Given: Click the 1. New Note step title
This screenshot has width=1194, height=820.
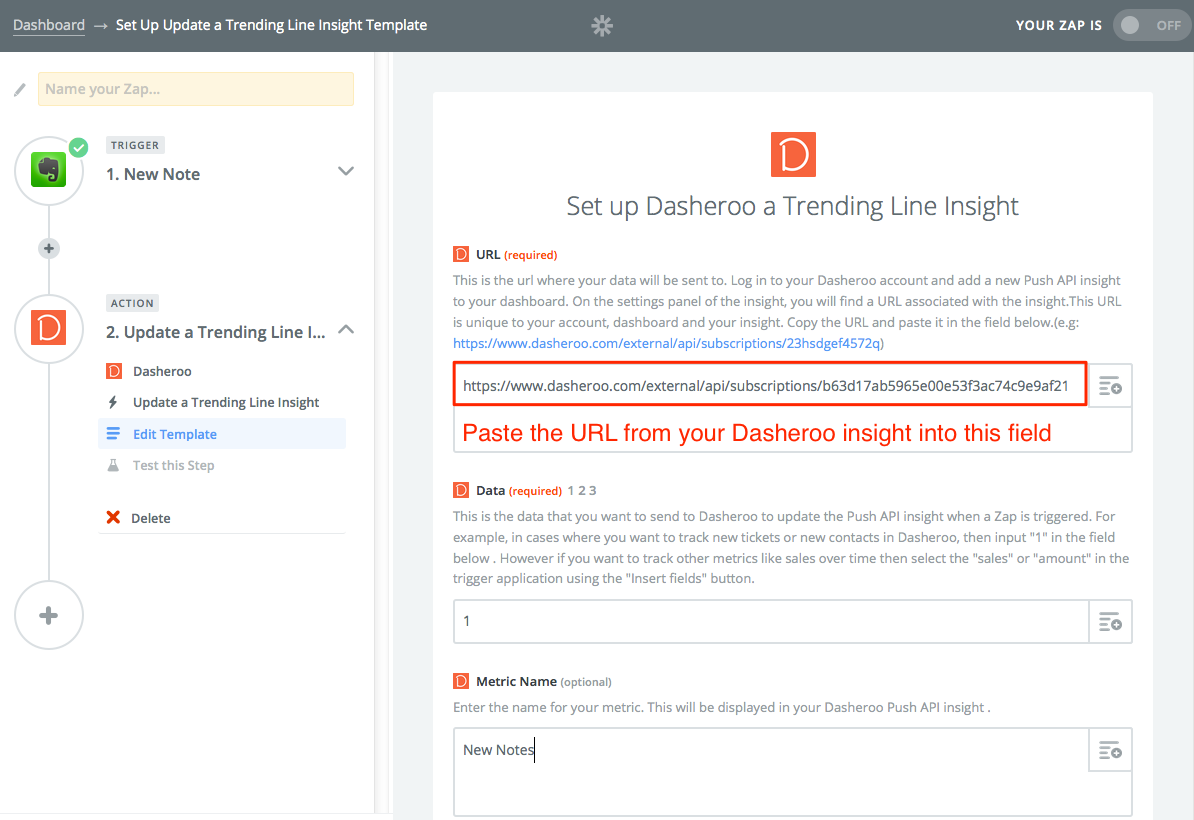Looking at the screenshot, I should pos(153,174).
